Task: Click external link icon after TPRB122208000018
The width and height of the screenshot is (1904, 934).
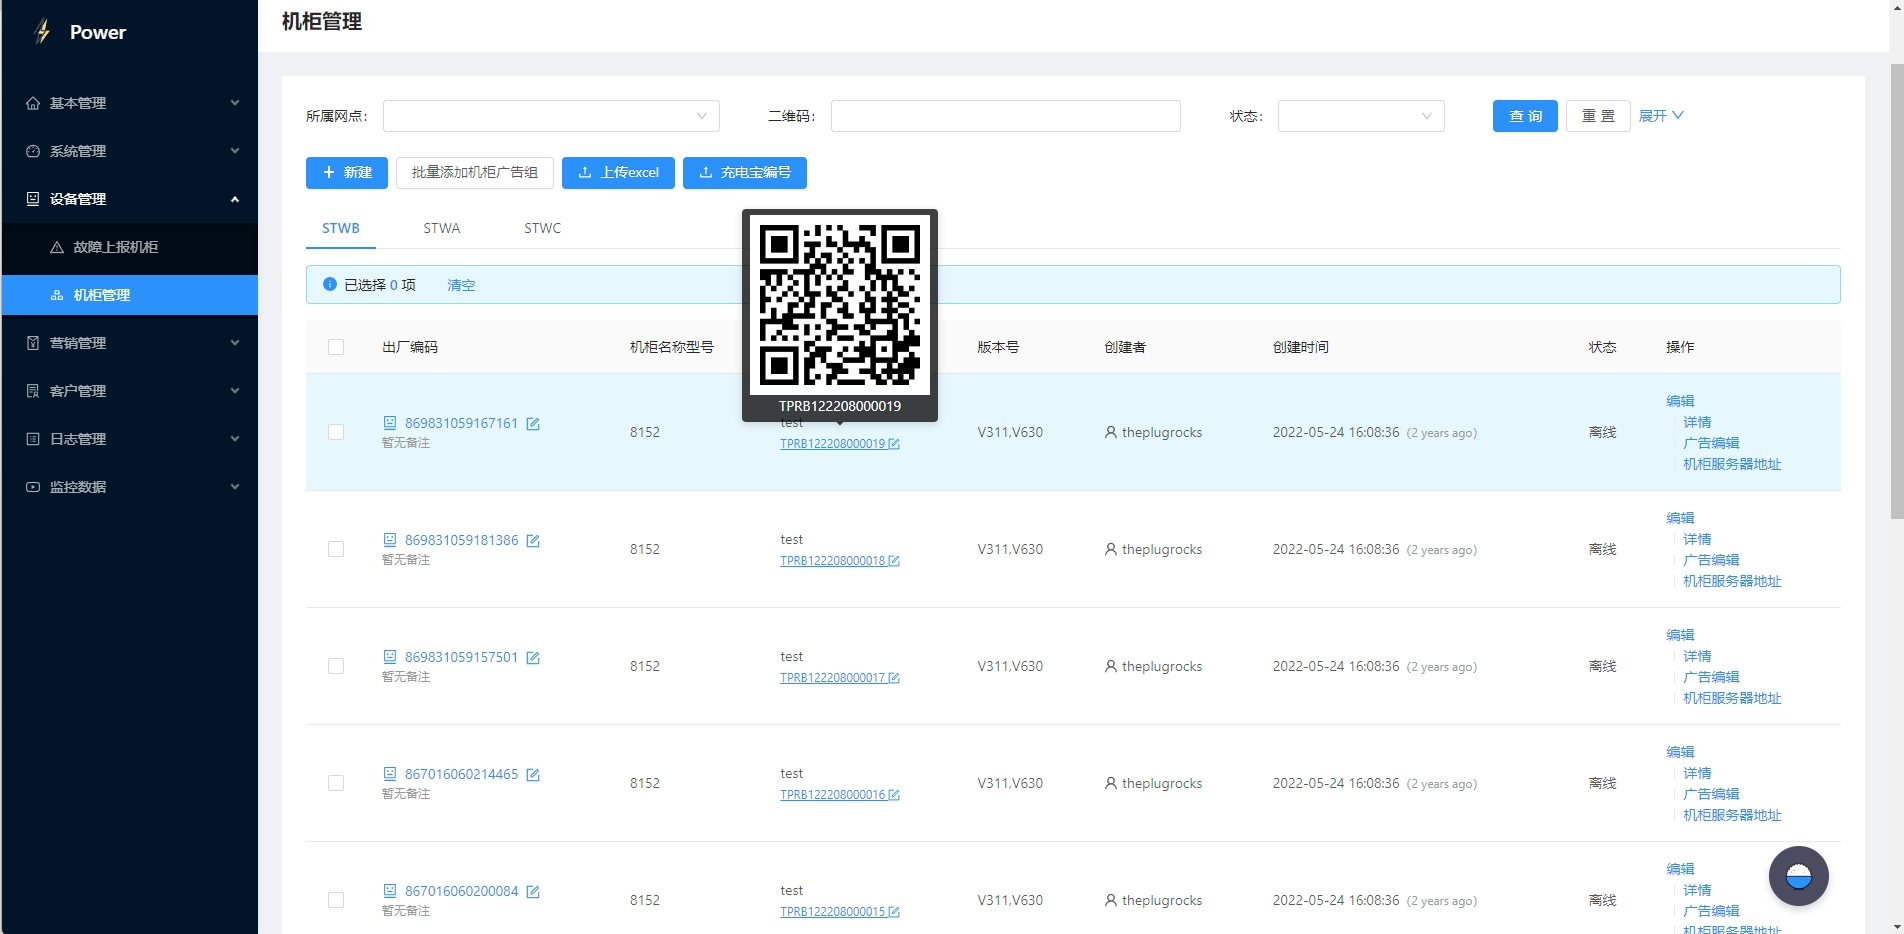Action: pos(894,561)
